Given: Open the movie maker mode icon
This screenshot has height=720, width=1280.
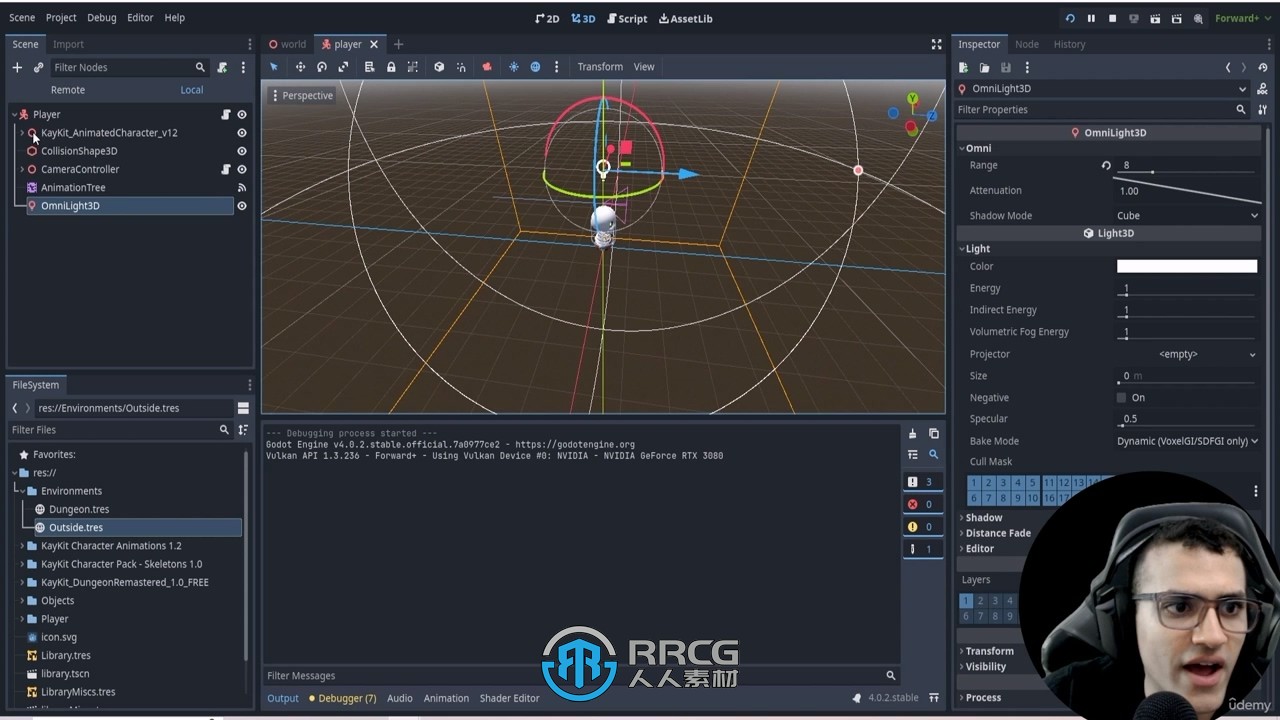Looking at the screenshot, I should tap(1198, 18).
